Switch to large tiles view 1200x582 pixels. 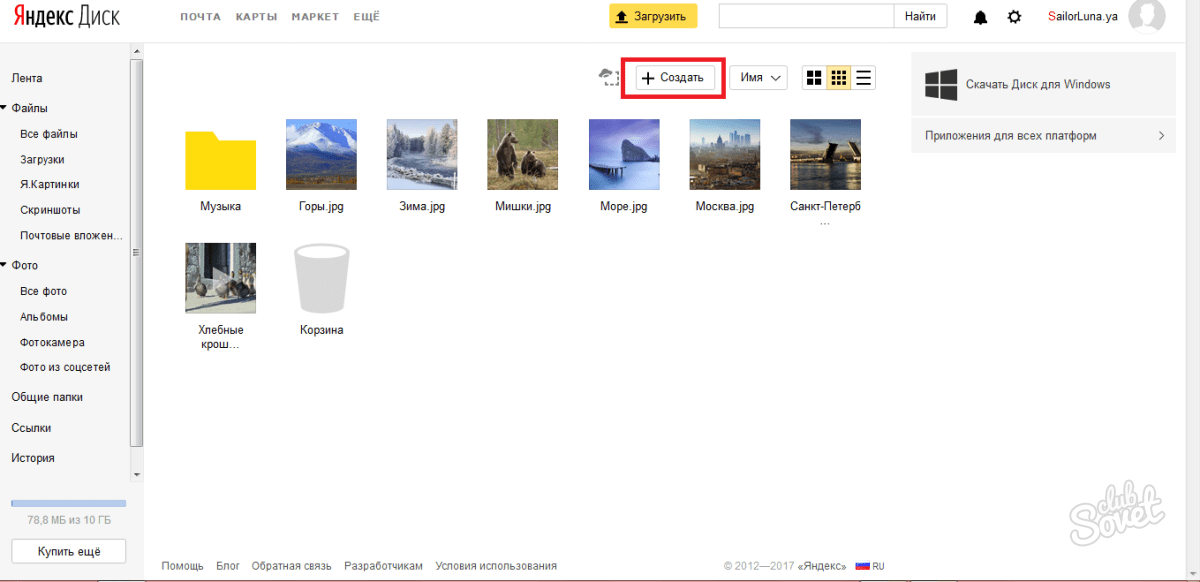[814, 78]
